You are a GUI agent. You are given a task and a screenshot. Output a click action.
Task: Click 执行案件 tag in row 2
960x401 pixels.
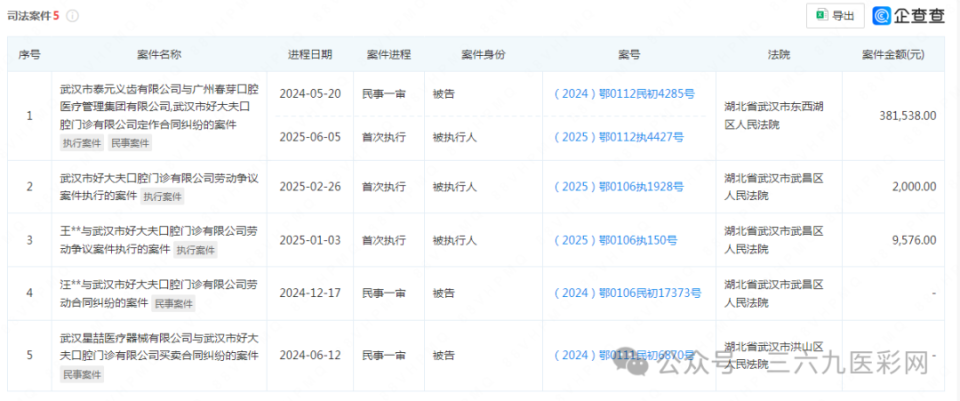coord(163,197)
